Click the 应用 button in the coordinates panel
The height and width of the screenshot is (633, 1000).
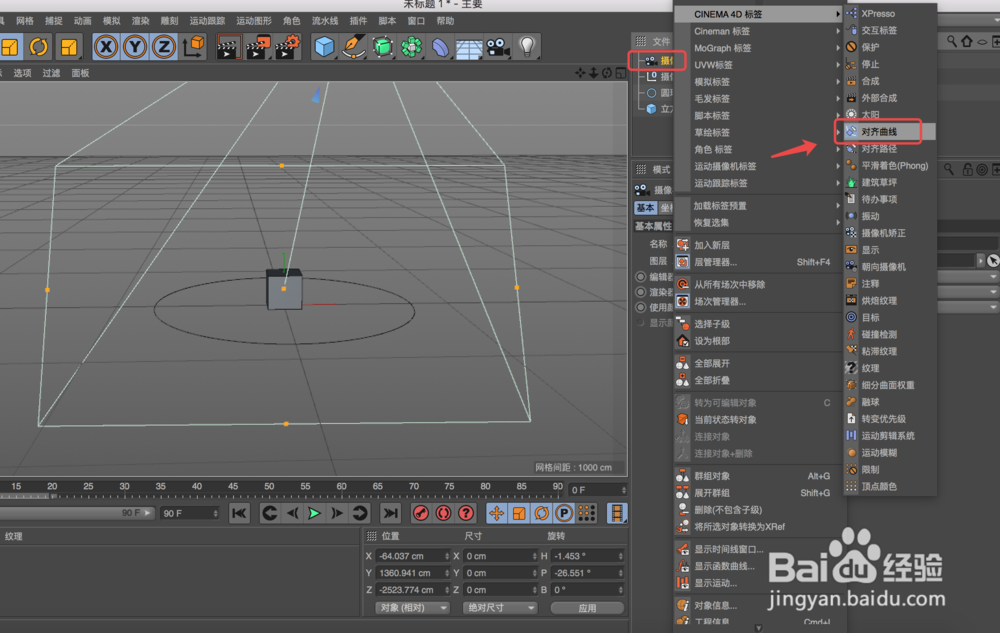point(587,607)
